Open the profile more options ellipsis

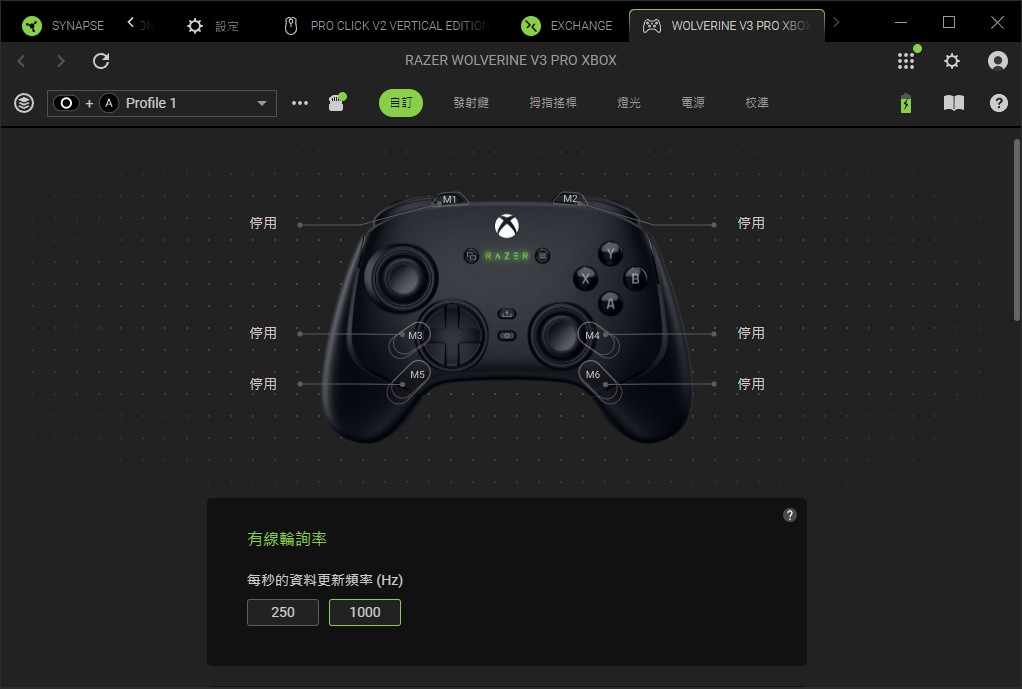click(x=300, y=103)
